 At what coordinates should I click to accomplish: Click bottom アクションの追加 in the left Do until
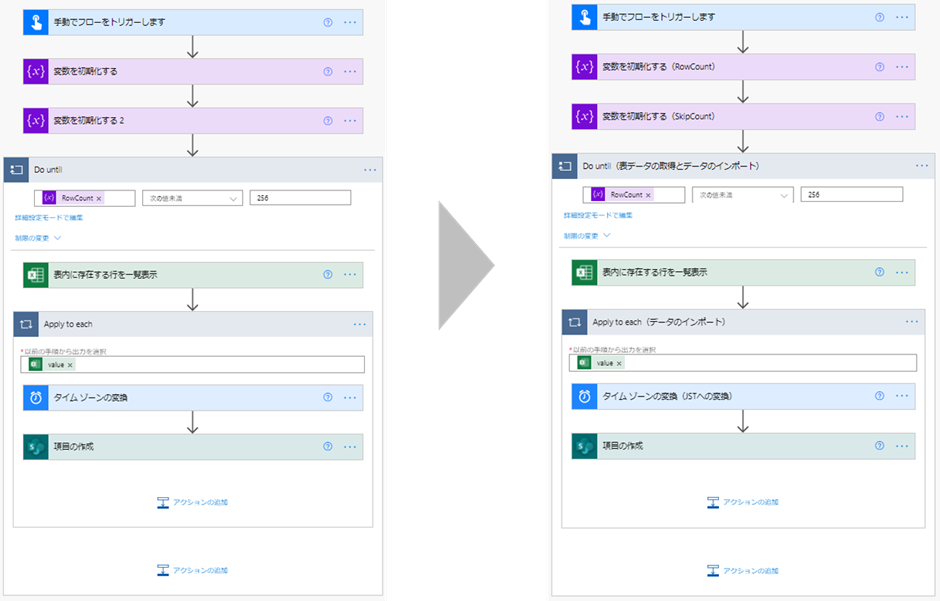pos(192,570)
